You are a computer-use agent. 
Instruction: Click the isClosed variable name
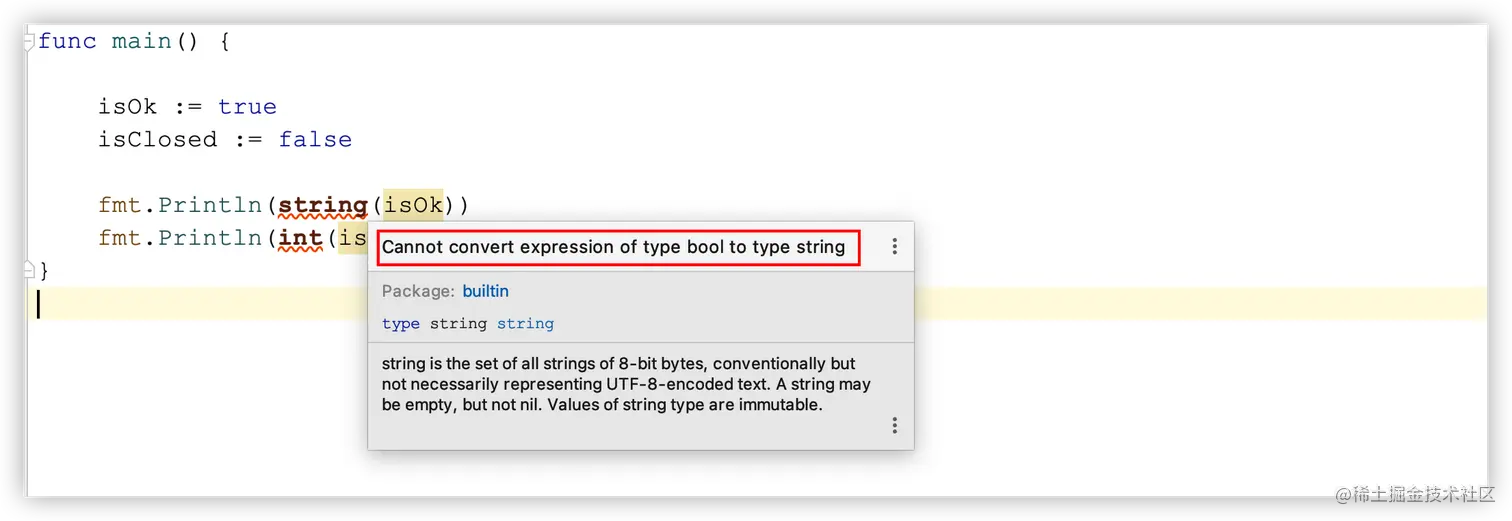[157, 140]
